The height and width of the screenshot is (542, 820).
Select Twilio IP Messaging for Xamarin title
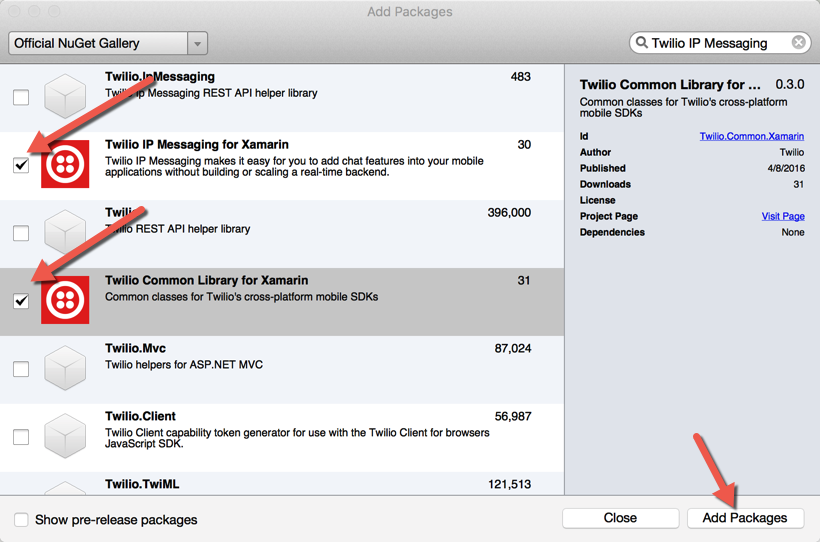[197, 144]
